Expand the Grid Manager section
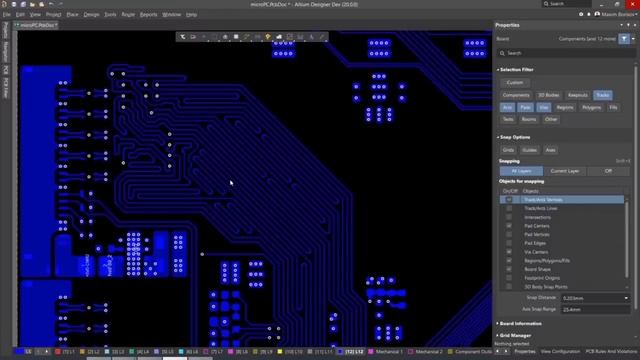Viewport: 640px width, 360px height. pyautogui.click(x=498, y=335)
